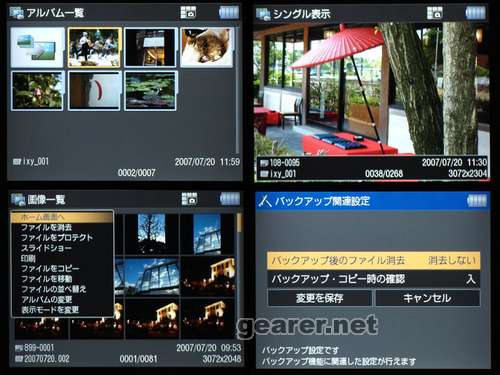This screenshot has width=500, height=375.
Task: Click camera card icon in 画像一覧 header
Action: tap(189, 199)
